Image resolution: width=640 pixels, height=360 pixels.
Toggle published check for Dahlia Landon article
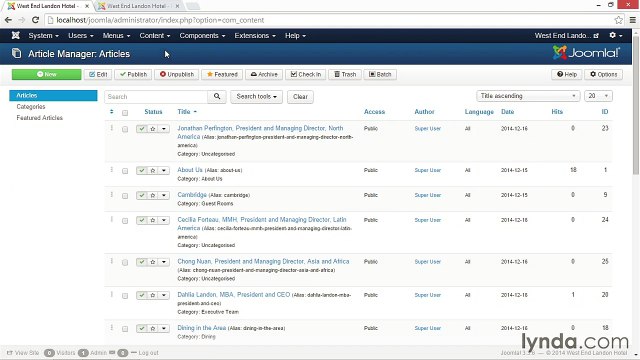click(142, 295)
